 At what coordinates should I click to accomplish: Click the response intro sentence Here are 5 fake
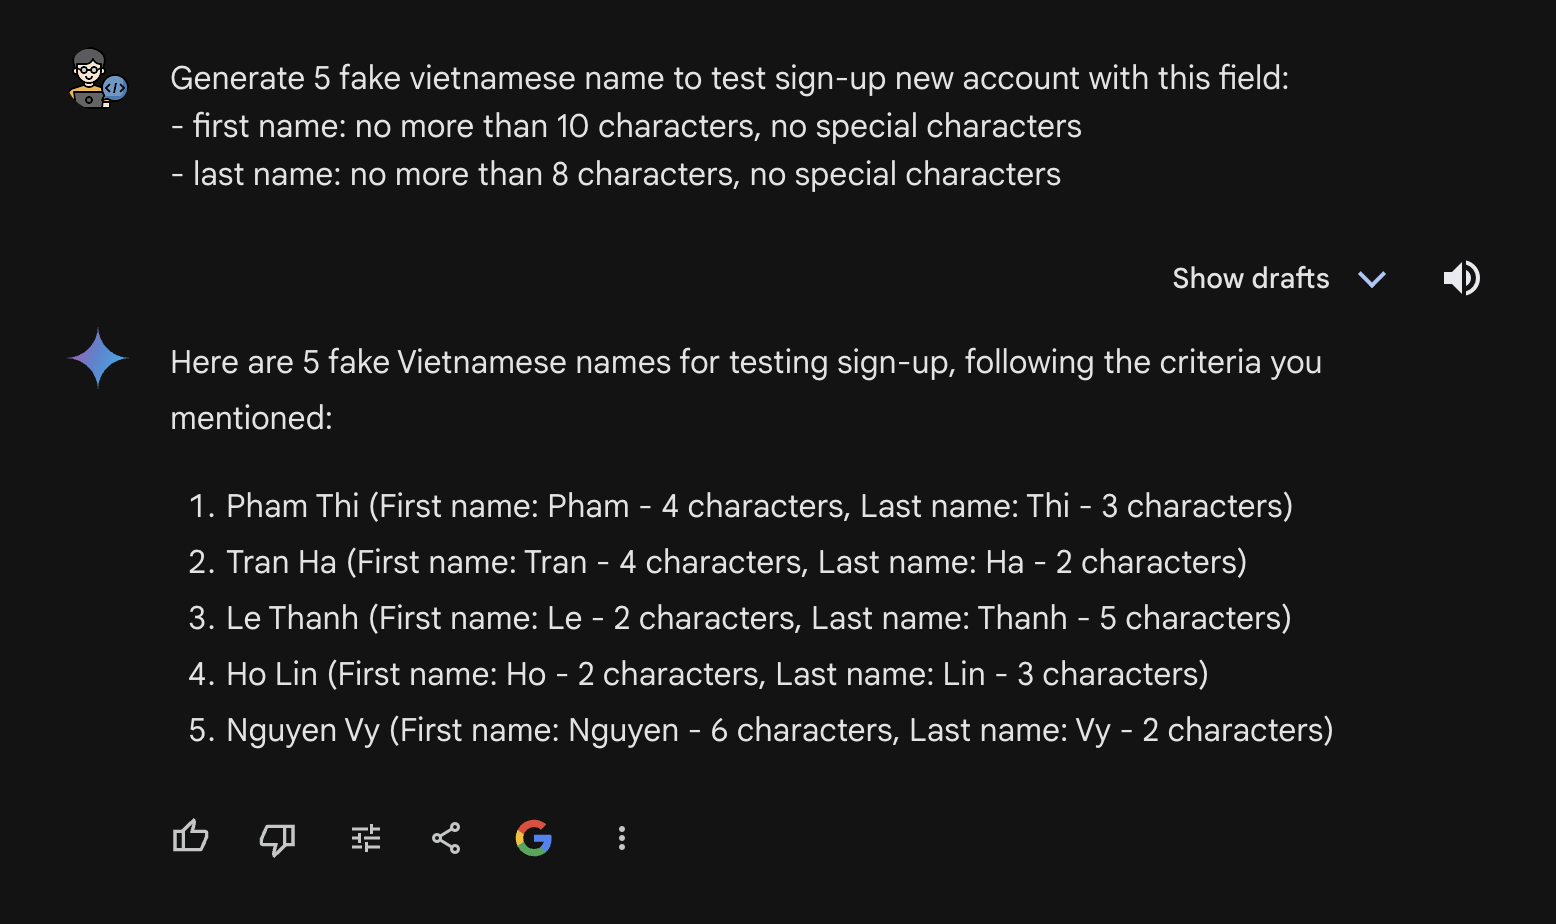[x=746, y=390]
